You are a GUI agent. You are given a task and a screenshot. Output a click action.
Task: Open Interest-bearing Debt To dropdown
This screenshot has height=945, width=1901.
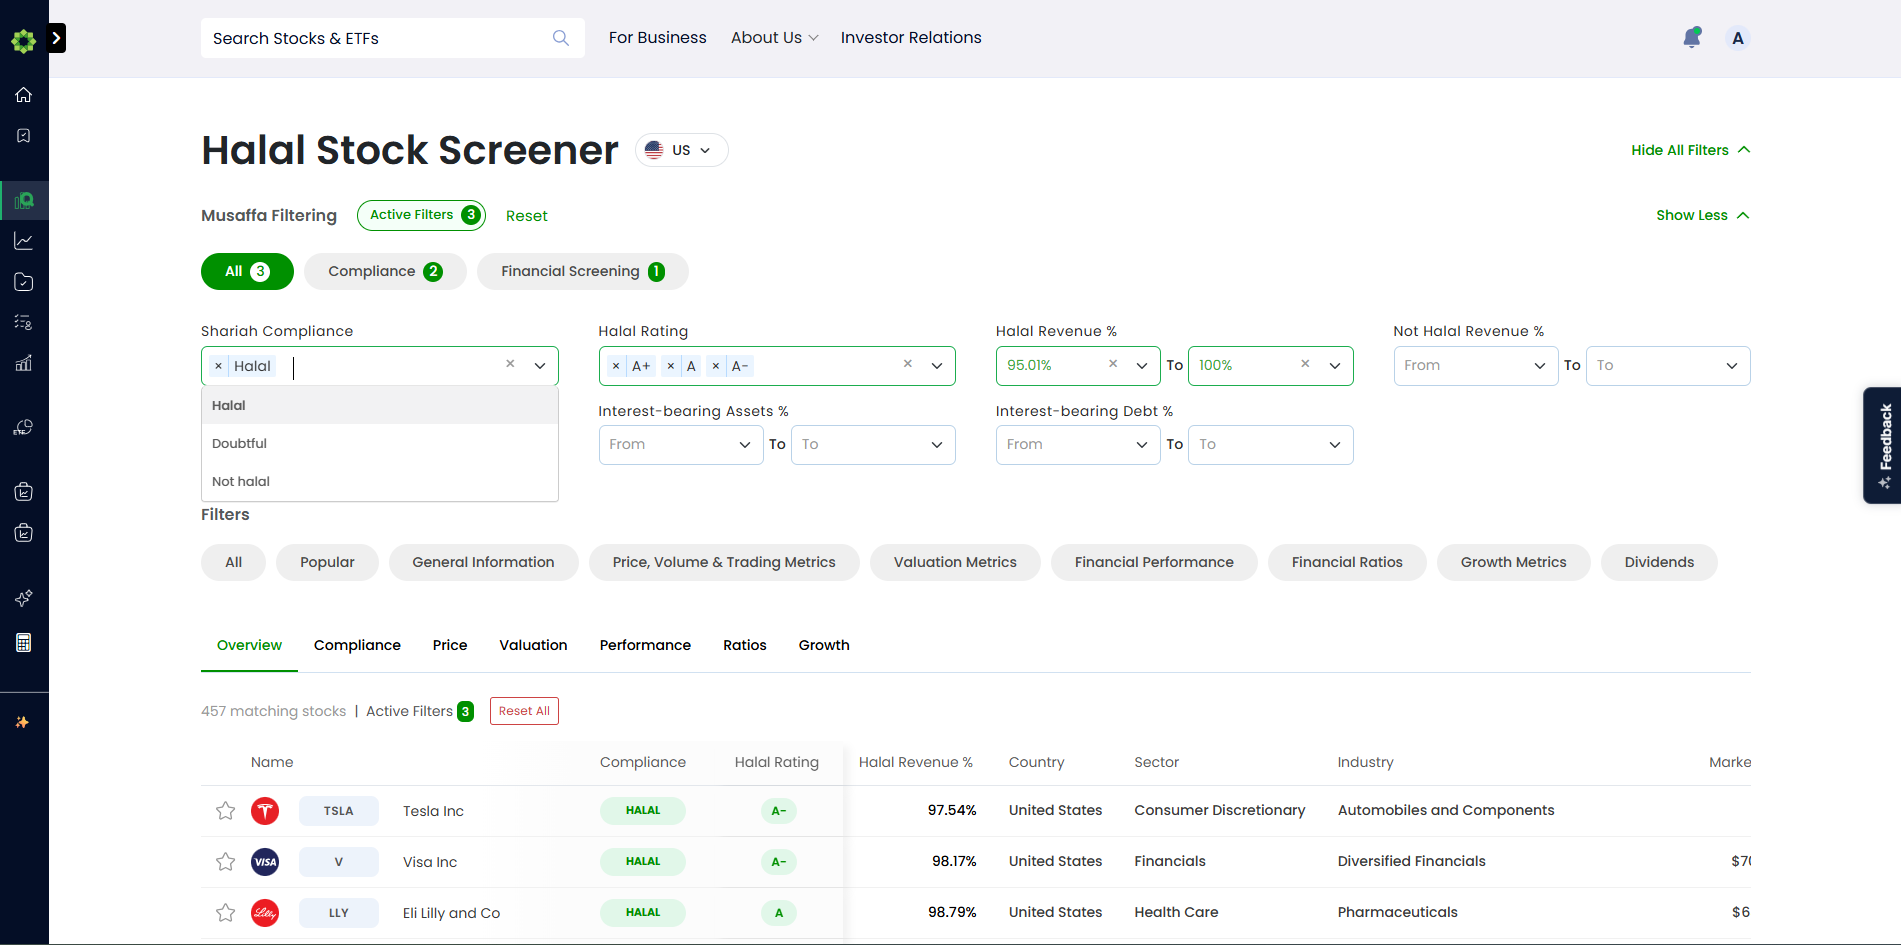click(1271, 445)
